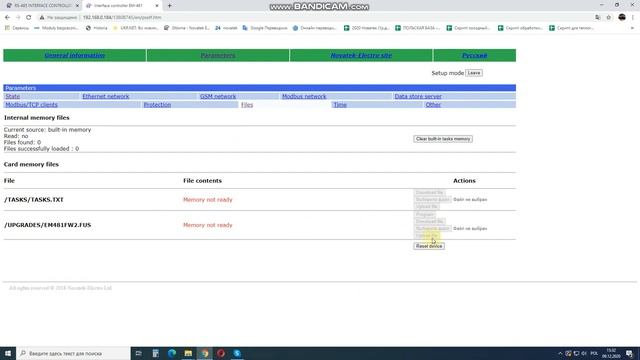Bookmark this page with the star icon
This screenshot has height=360, width=640.
[x=609, y=18]
